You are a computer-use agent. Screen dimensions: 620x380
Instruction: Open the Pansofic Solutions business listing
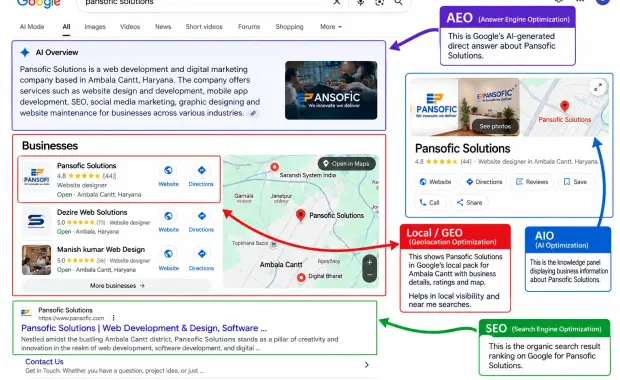[x=87, y=166]
